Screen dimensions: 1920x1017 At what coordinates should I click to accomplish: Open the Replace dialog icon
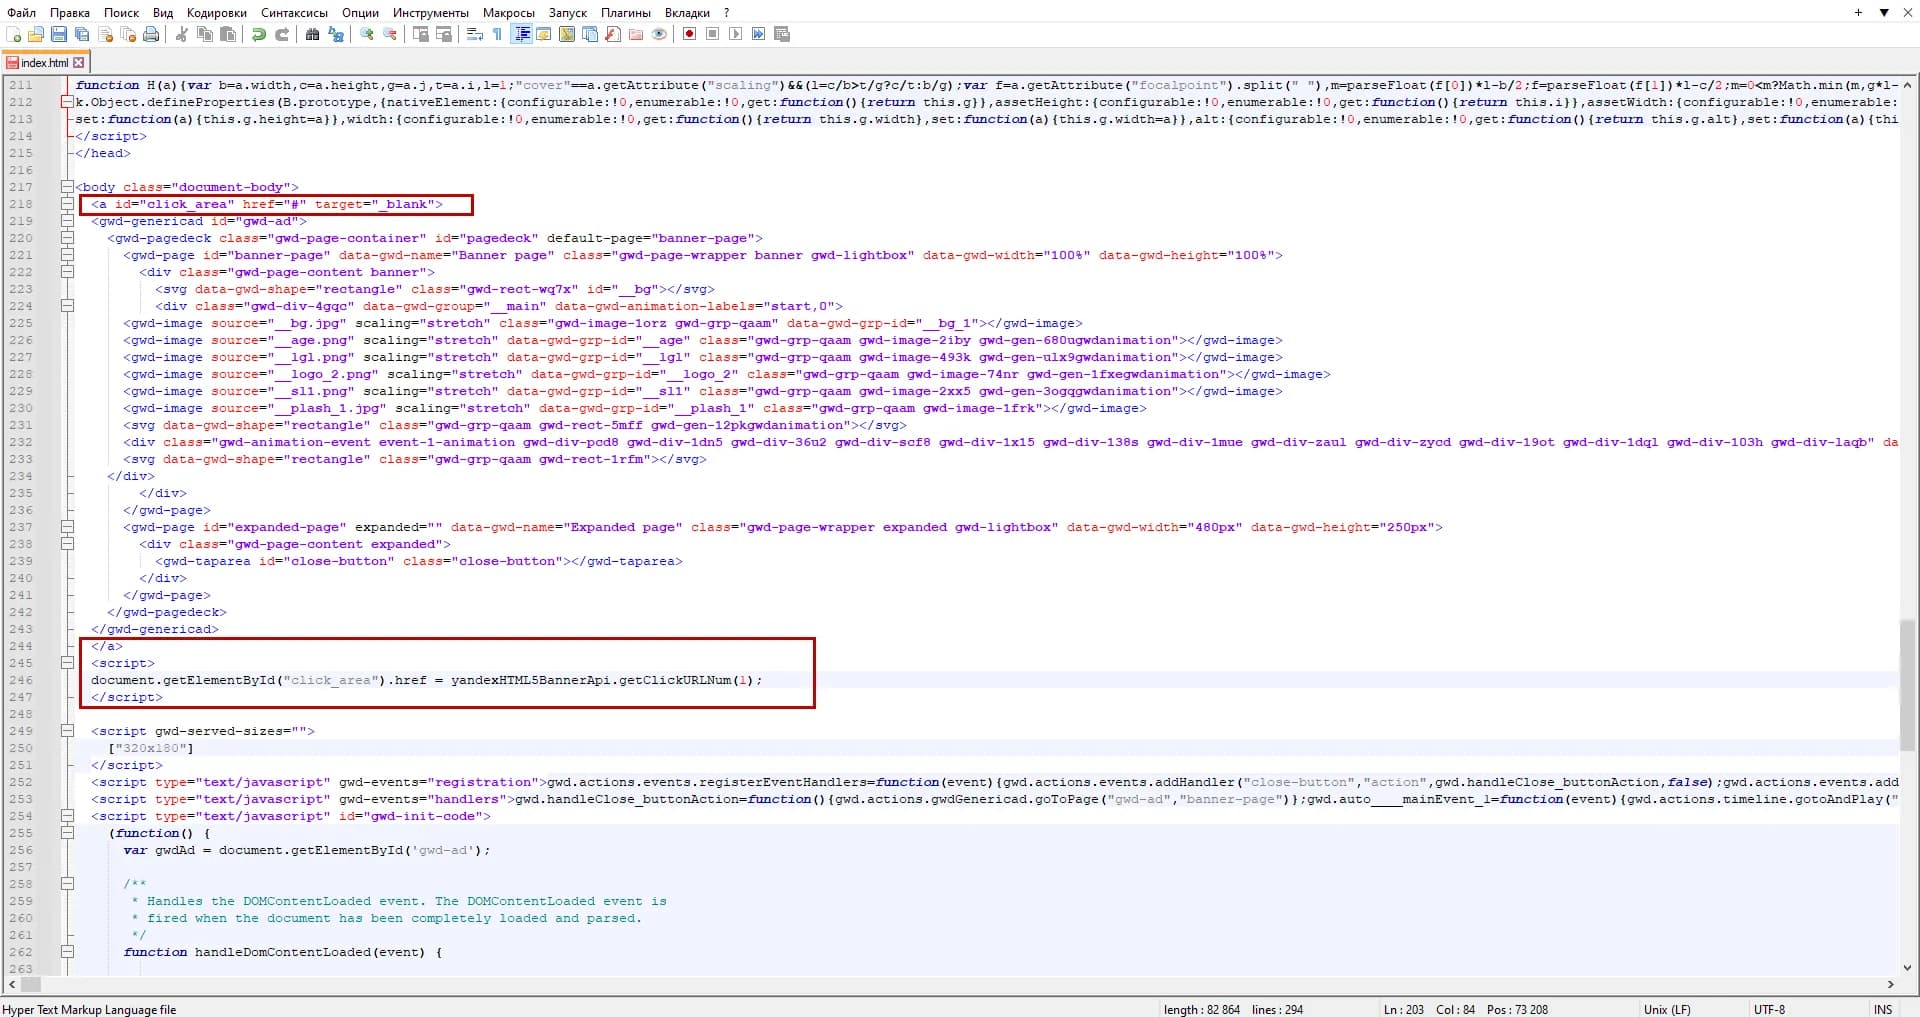click(336, 35)
